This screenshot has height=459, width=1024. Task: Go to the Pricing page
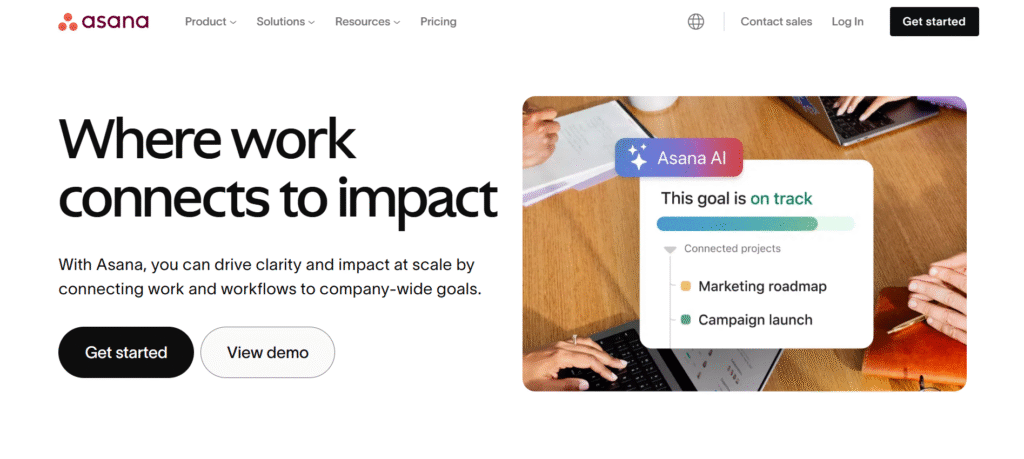coord(438,21)
